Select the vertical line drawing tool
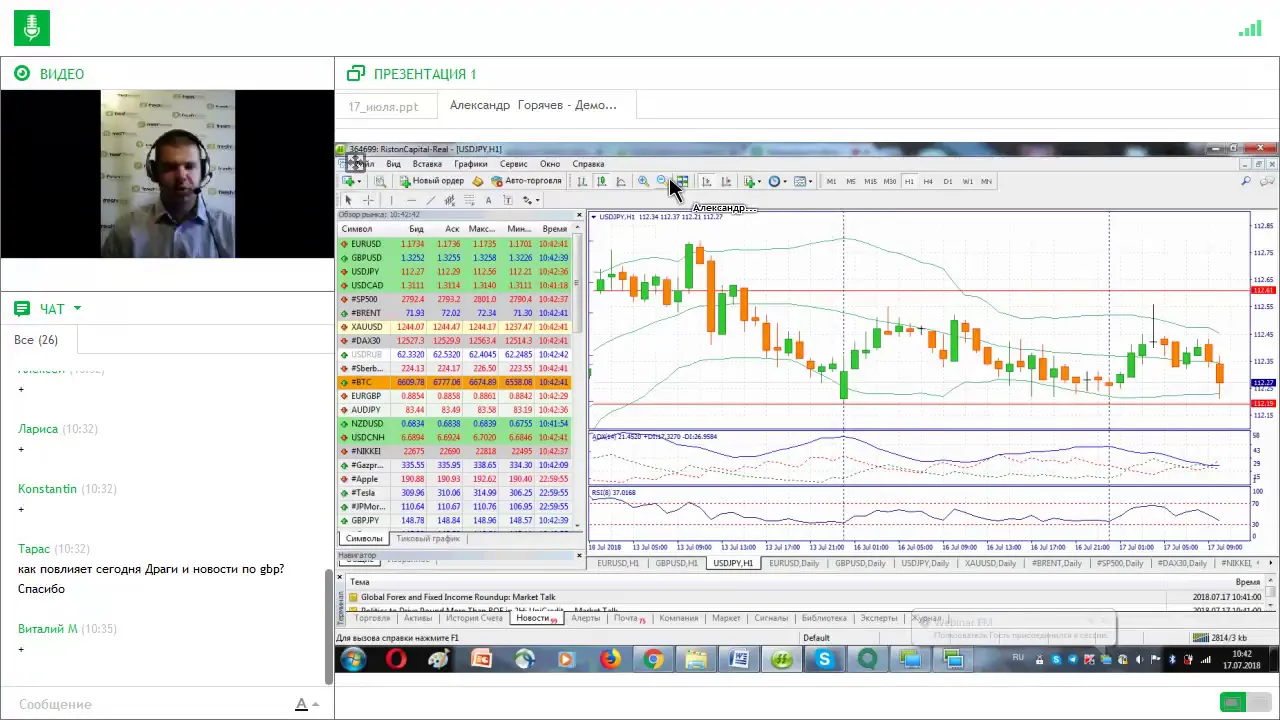The image size is (1280, 720). pos(391,200)
